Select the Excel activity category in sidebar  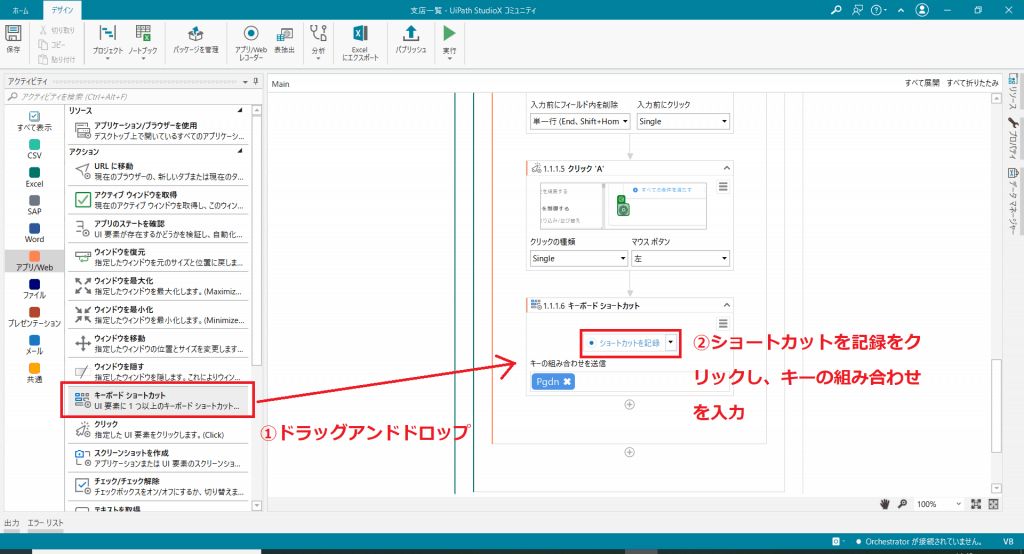[x=34, y=176]
